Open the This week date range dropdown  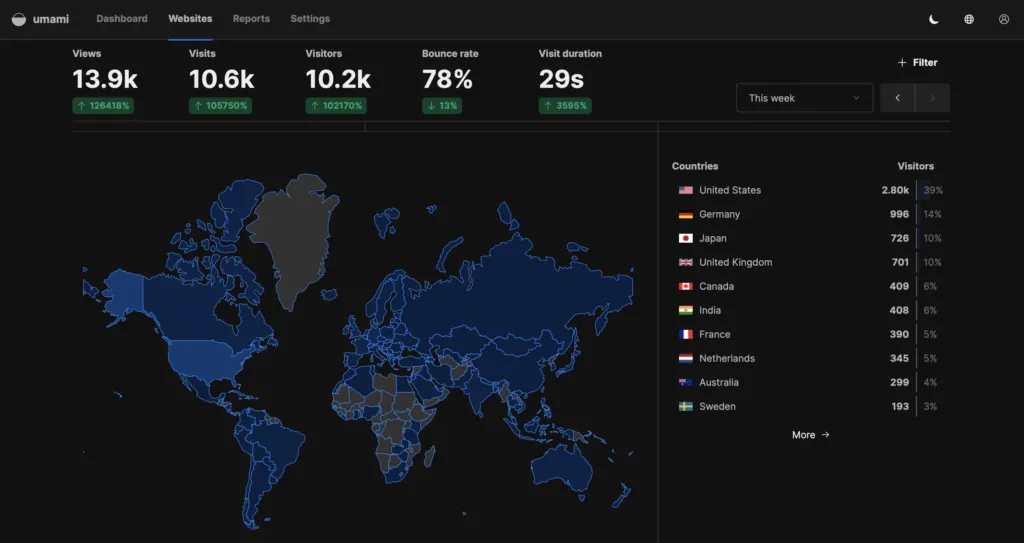click(804, 98)
